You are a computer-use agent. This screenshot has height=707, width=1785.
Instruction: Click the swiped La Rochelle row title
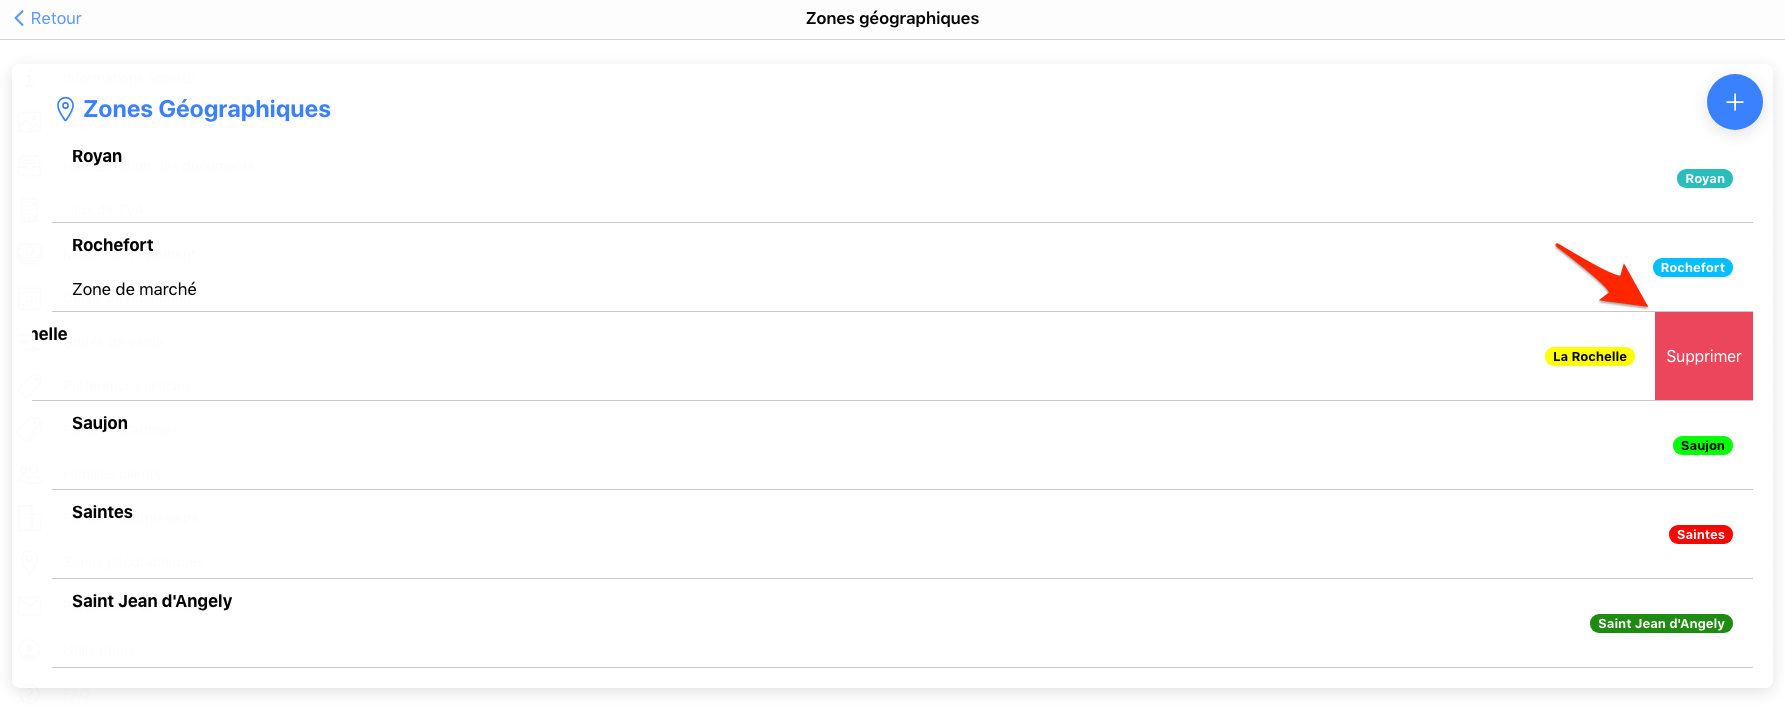pyautogui.click(x=50, y=334)
